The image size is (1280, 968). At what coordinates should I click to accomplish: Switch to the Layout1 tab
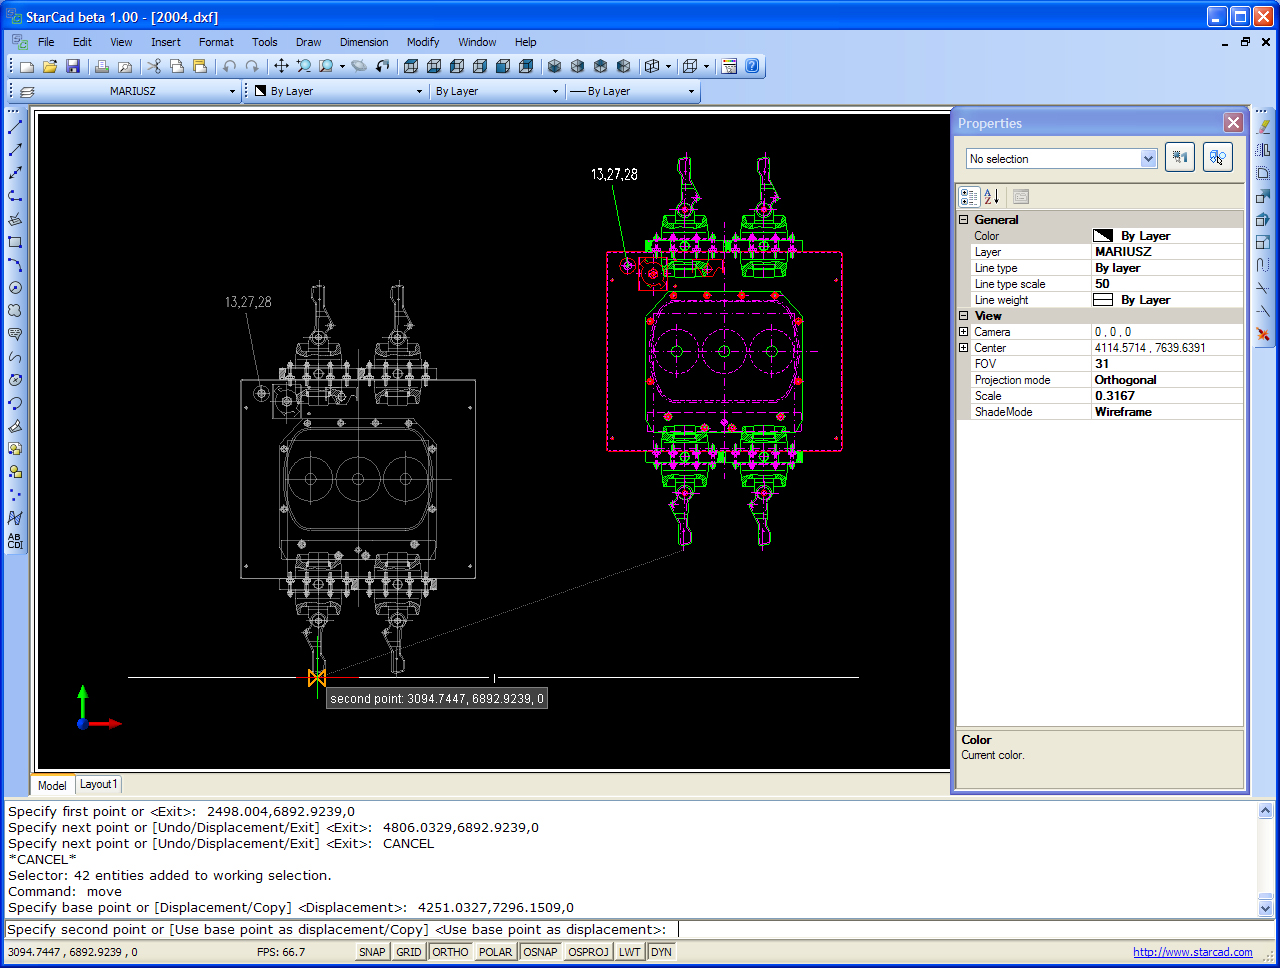pyautogui.click(x=99, y=785)
